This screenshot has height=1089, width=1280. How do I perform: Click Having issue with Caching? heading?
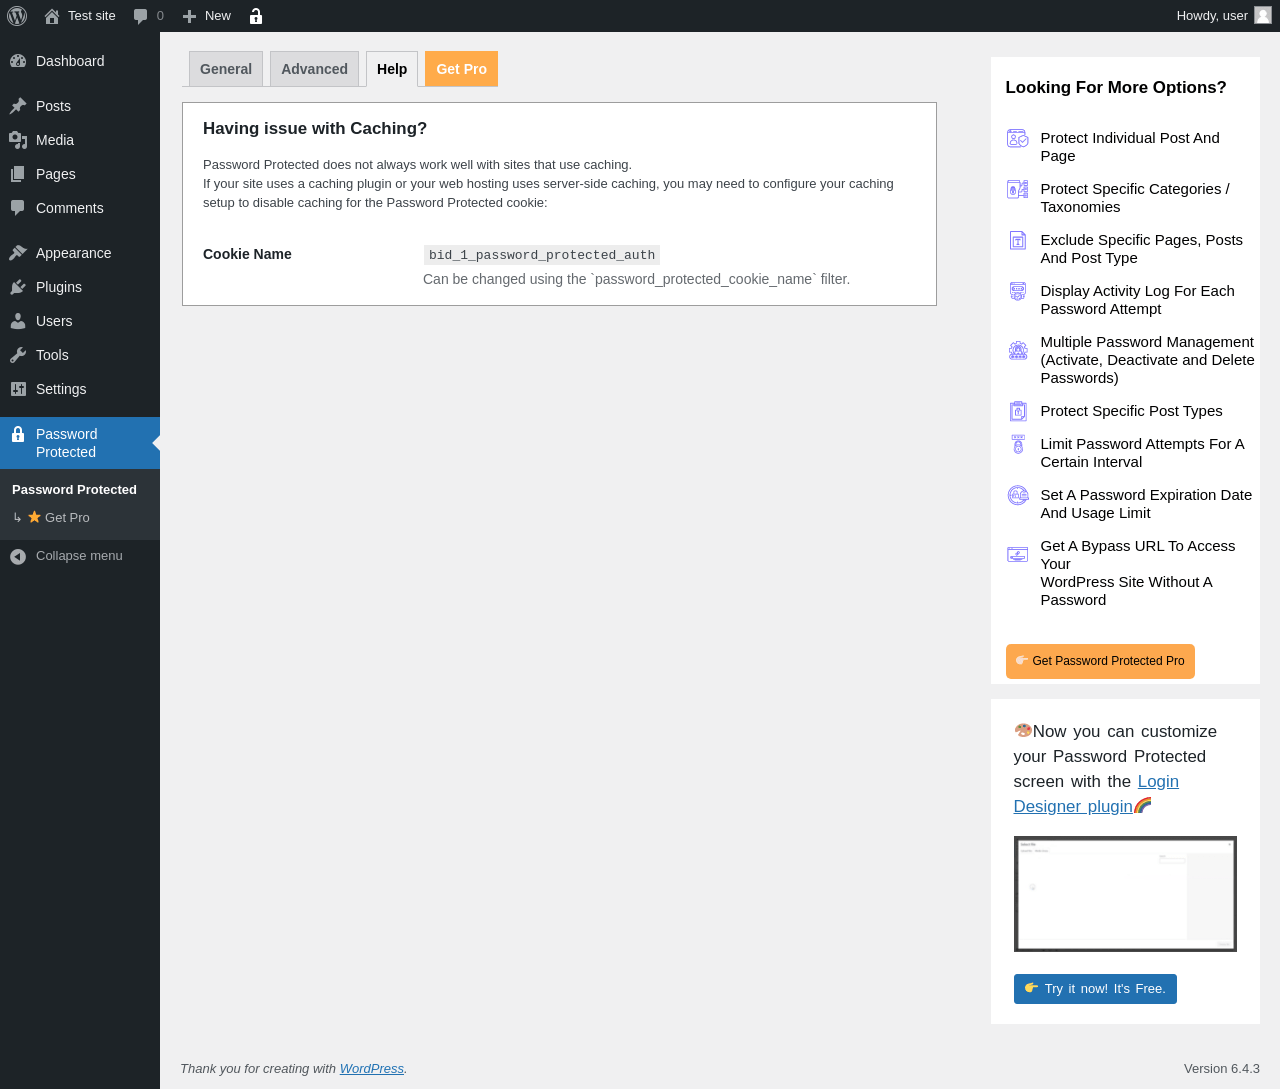(315, 129)
